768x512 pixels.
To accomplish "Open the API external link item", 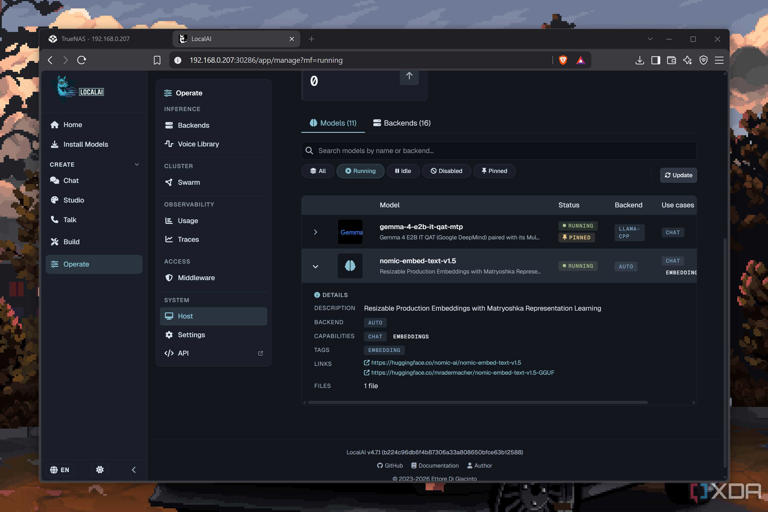I will tap(213, 353).
